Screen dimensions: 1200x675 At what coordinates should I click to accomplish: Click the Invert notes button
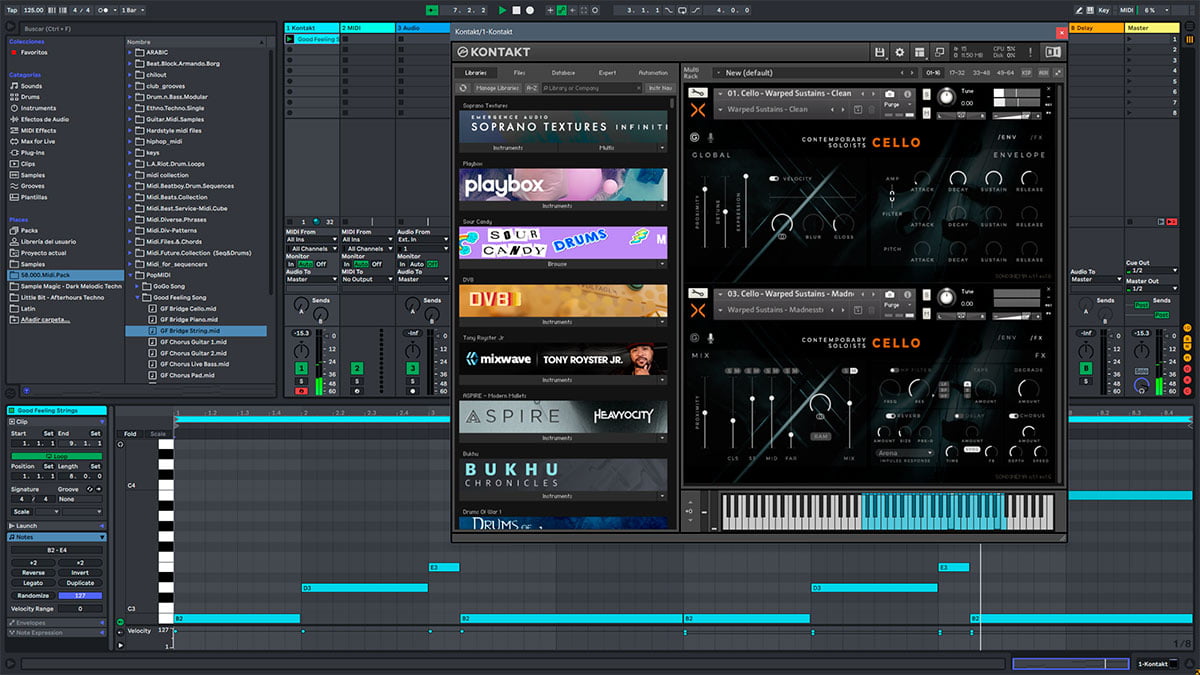pyautogui.click(x=80, y=572)
